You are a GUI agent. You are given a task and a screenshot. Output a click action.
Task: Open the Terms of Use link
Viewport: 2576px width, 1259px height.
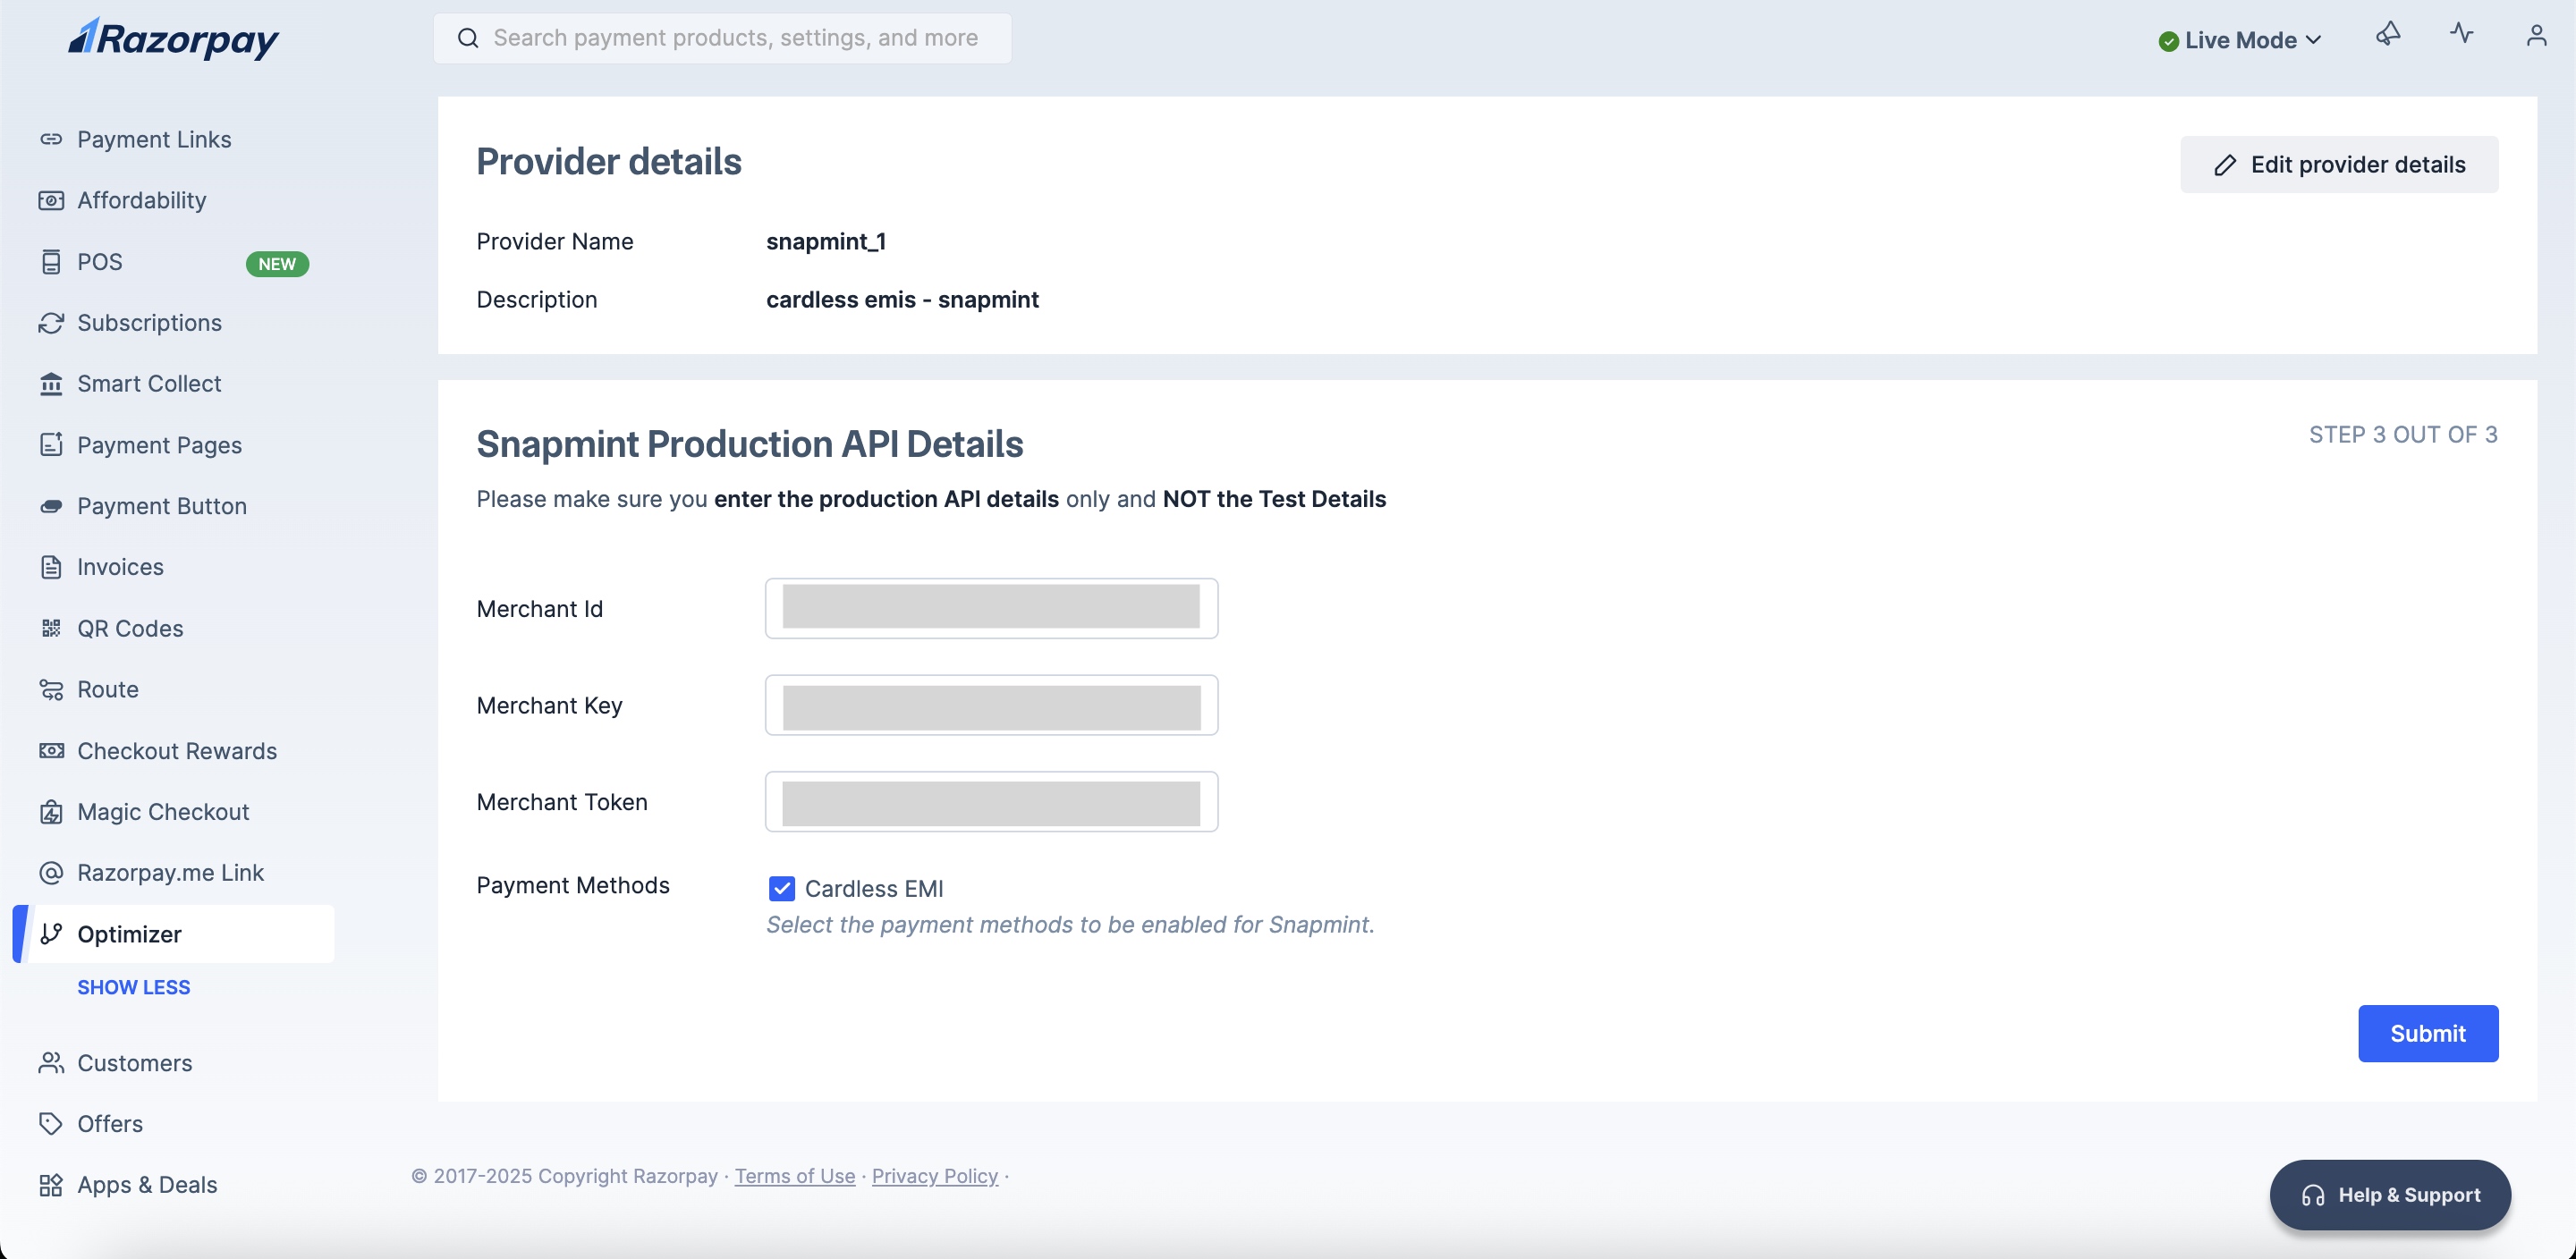(795, 1176)
